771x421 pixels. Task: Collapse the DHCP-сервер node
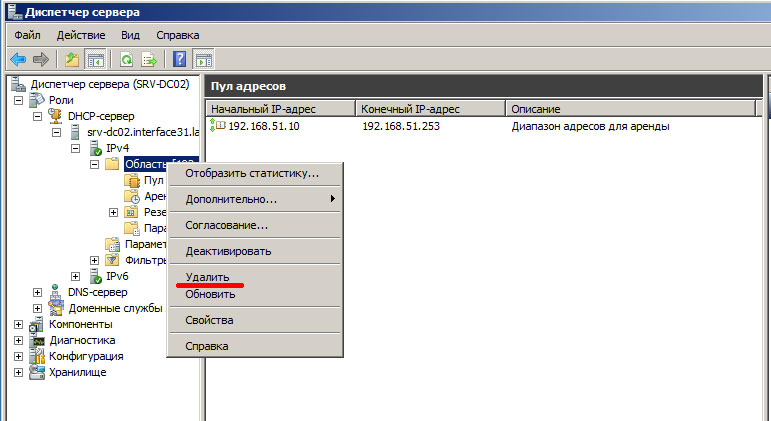click(37, 117)
